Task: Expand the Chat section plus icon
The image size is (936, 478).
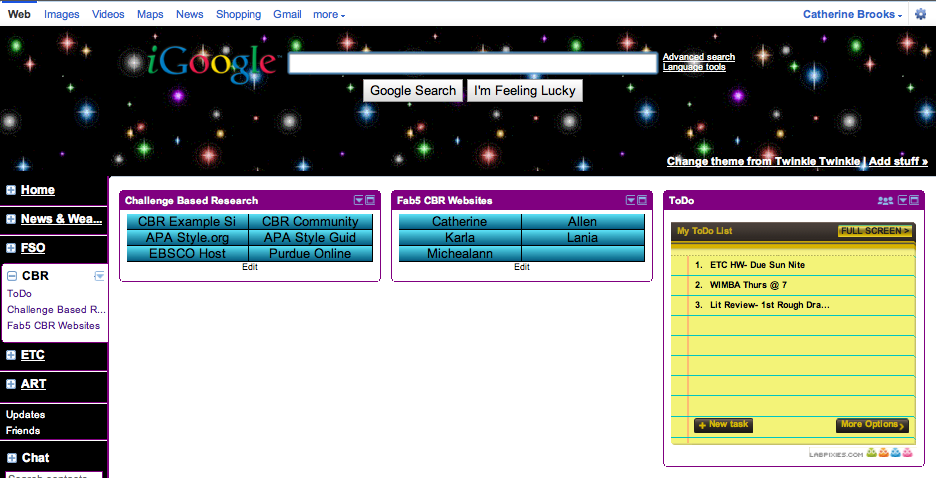Action: [11, 458]
